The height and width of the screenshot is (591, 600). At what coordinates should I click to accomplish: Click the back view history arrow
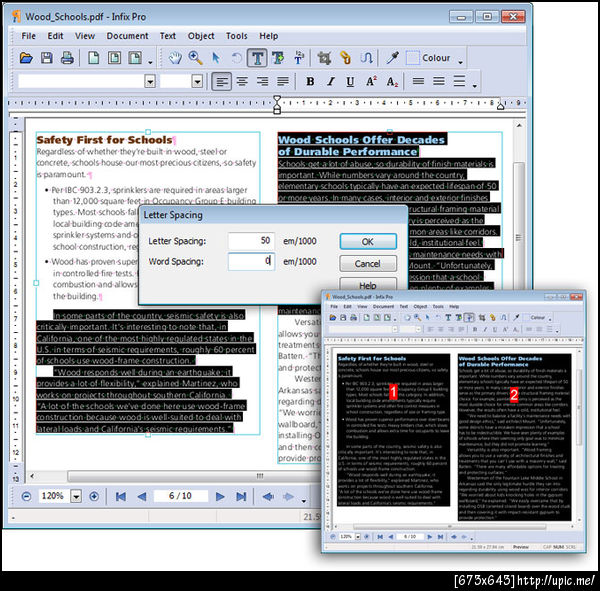pyautogui.click(x=268, y=496)
